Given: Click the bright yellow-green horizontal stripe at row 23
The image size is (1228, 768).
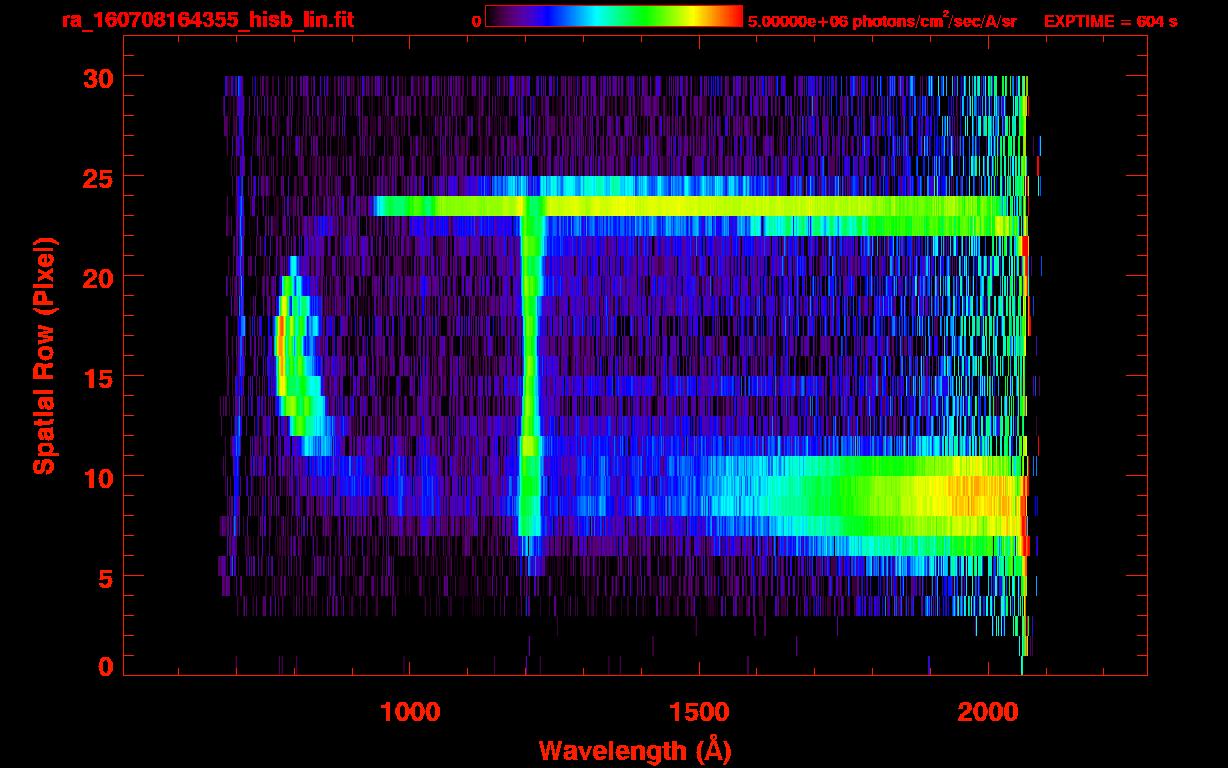Looking at the screenshot, I should [700, 206].
